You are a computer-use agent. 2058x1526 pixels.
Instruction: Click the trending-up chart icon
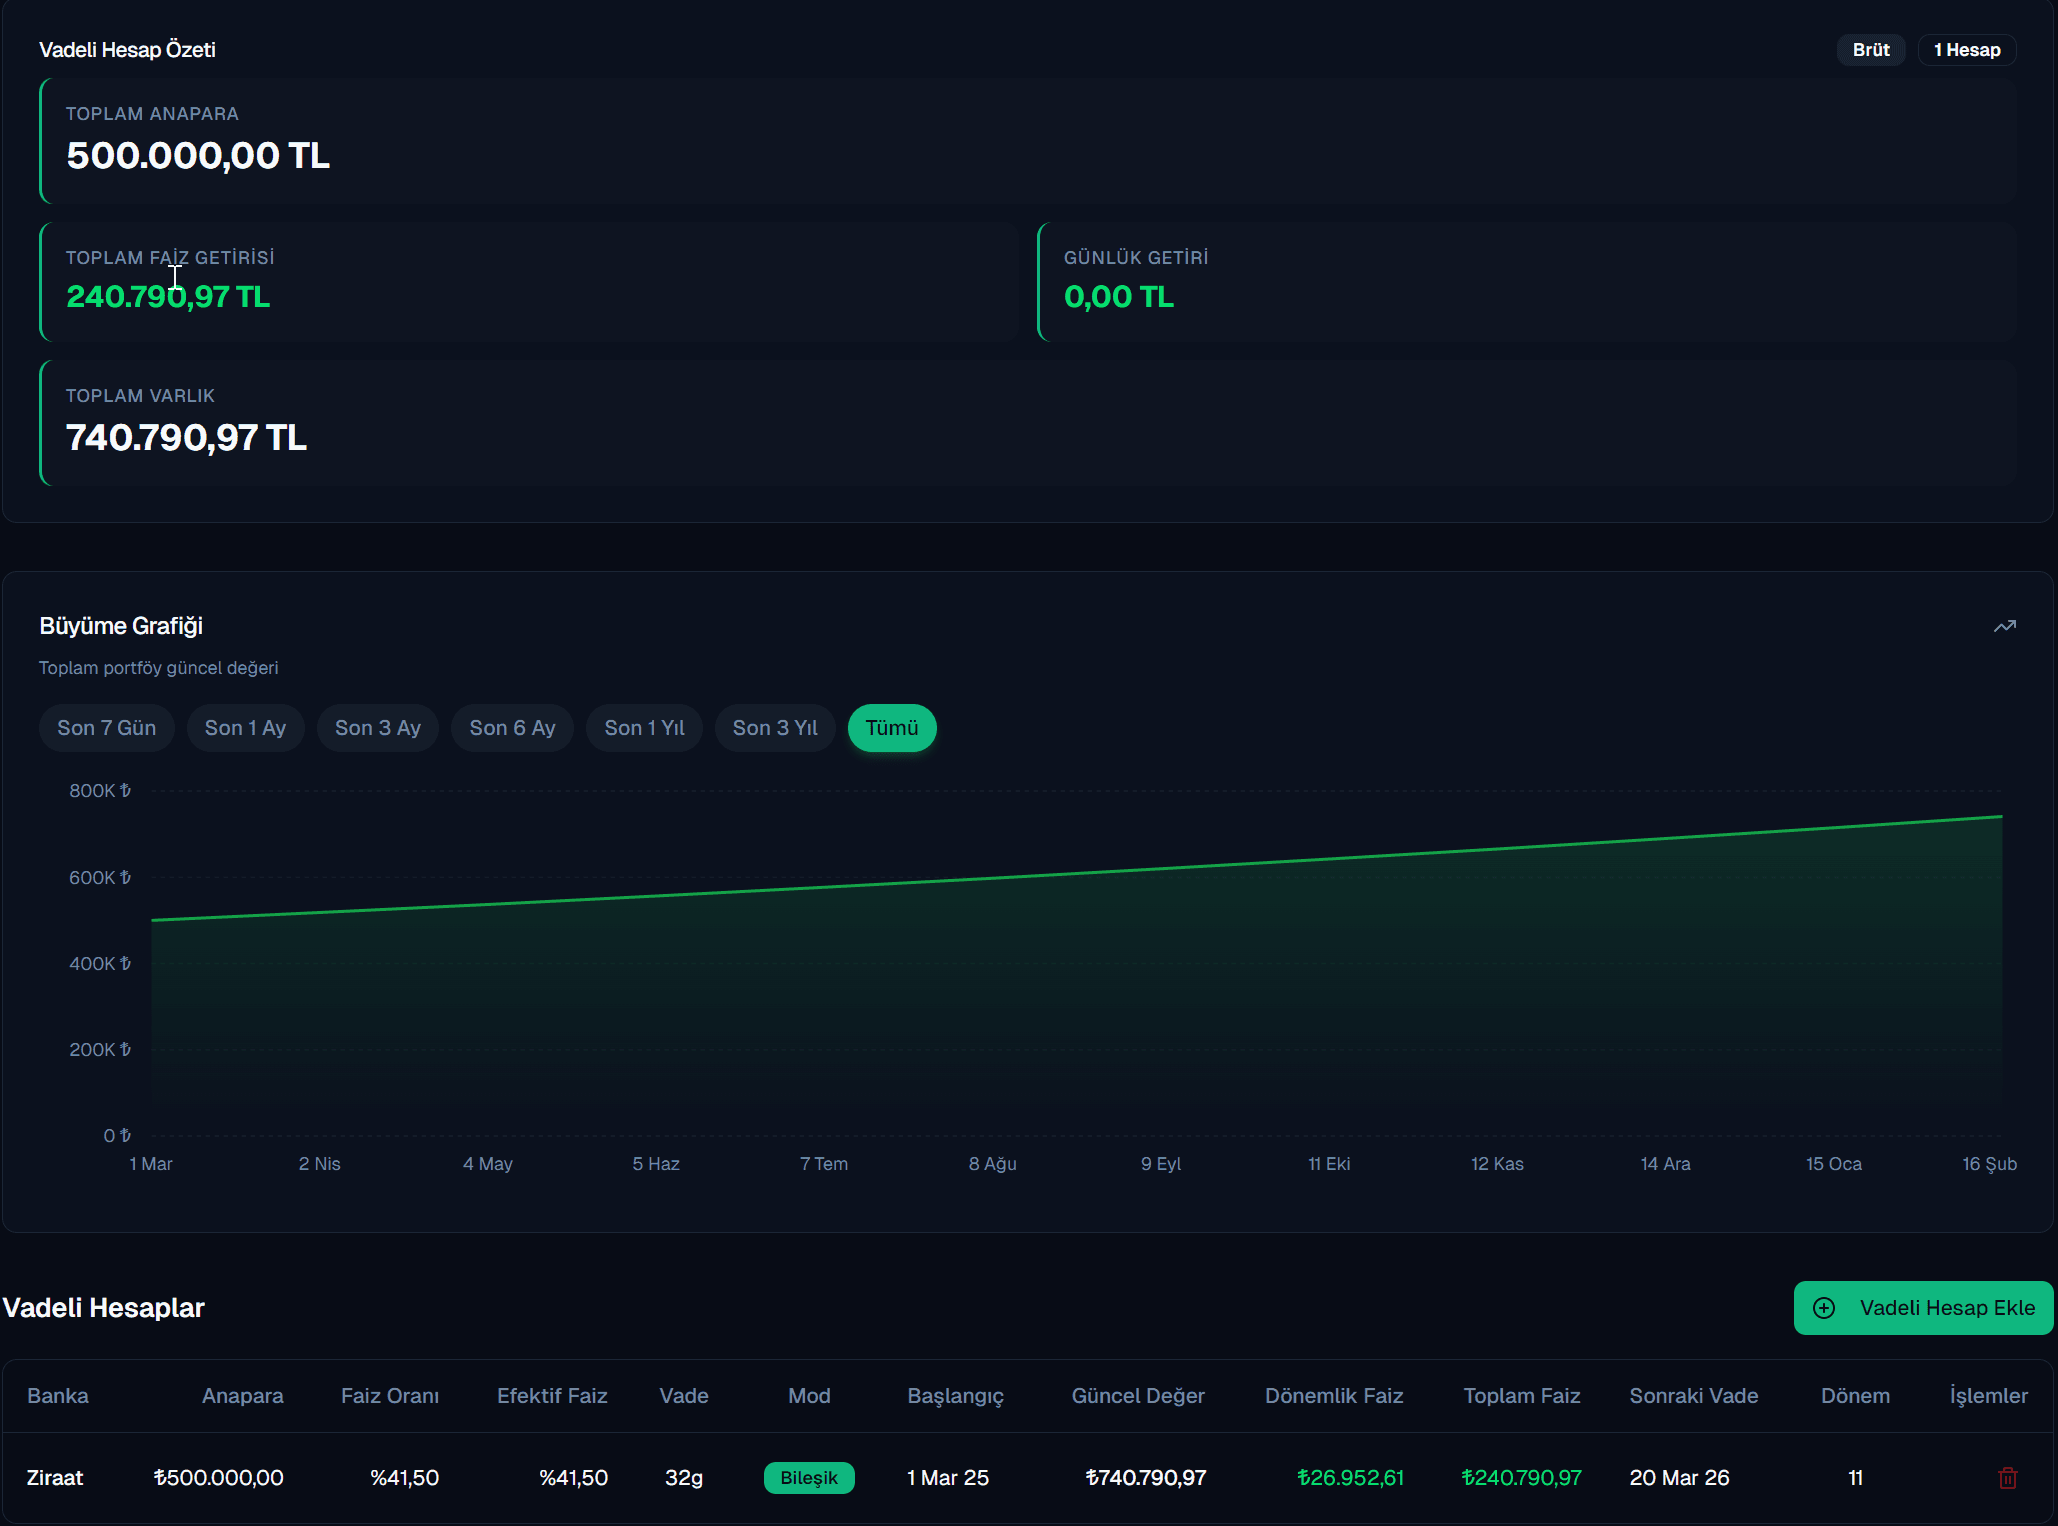[2004, 626]
